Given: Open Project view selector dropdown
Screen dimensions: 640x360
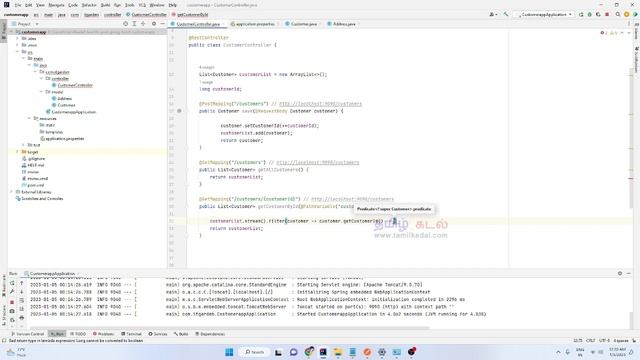Looking at the screenshot, I should tap(25, 24).
